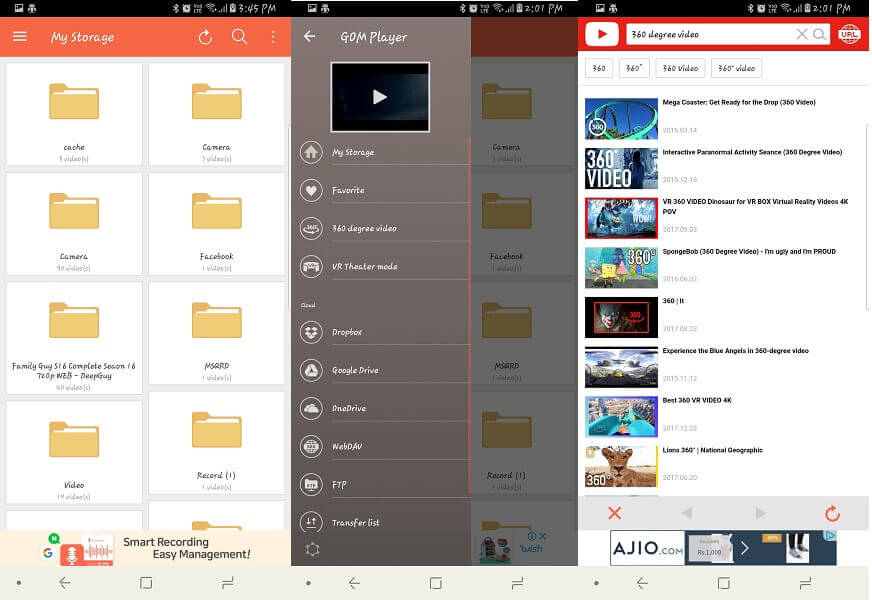872x600 pixels.
Task: Open Transfer list in drawer
Action: pos(384,522)
